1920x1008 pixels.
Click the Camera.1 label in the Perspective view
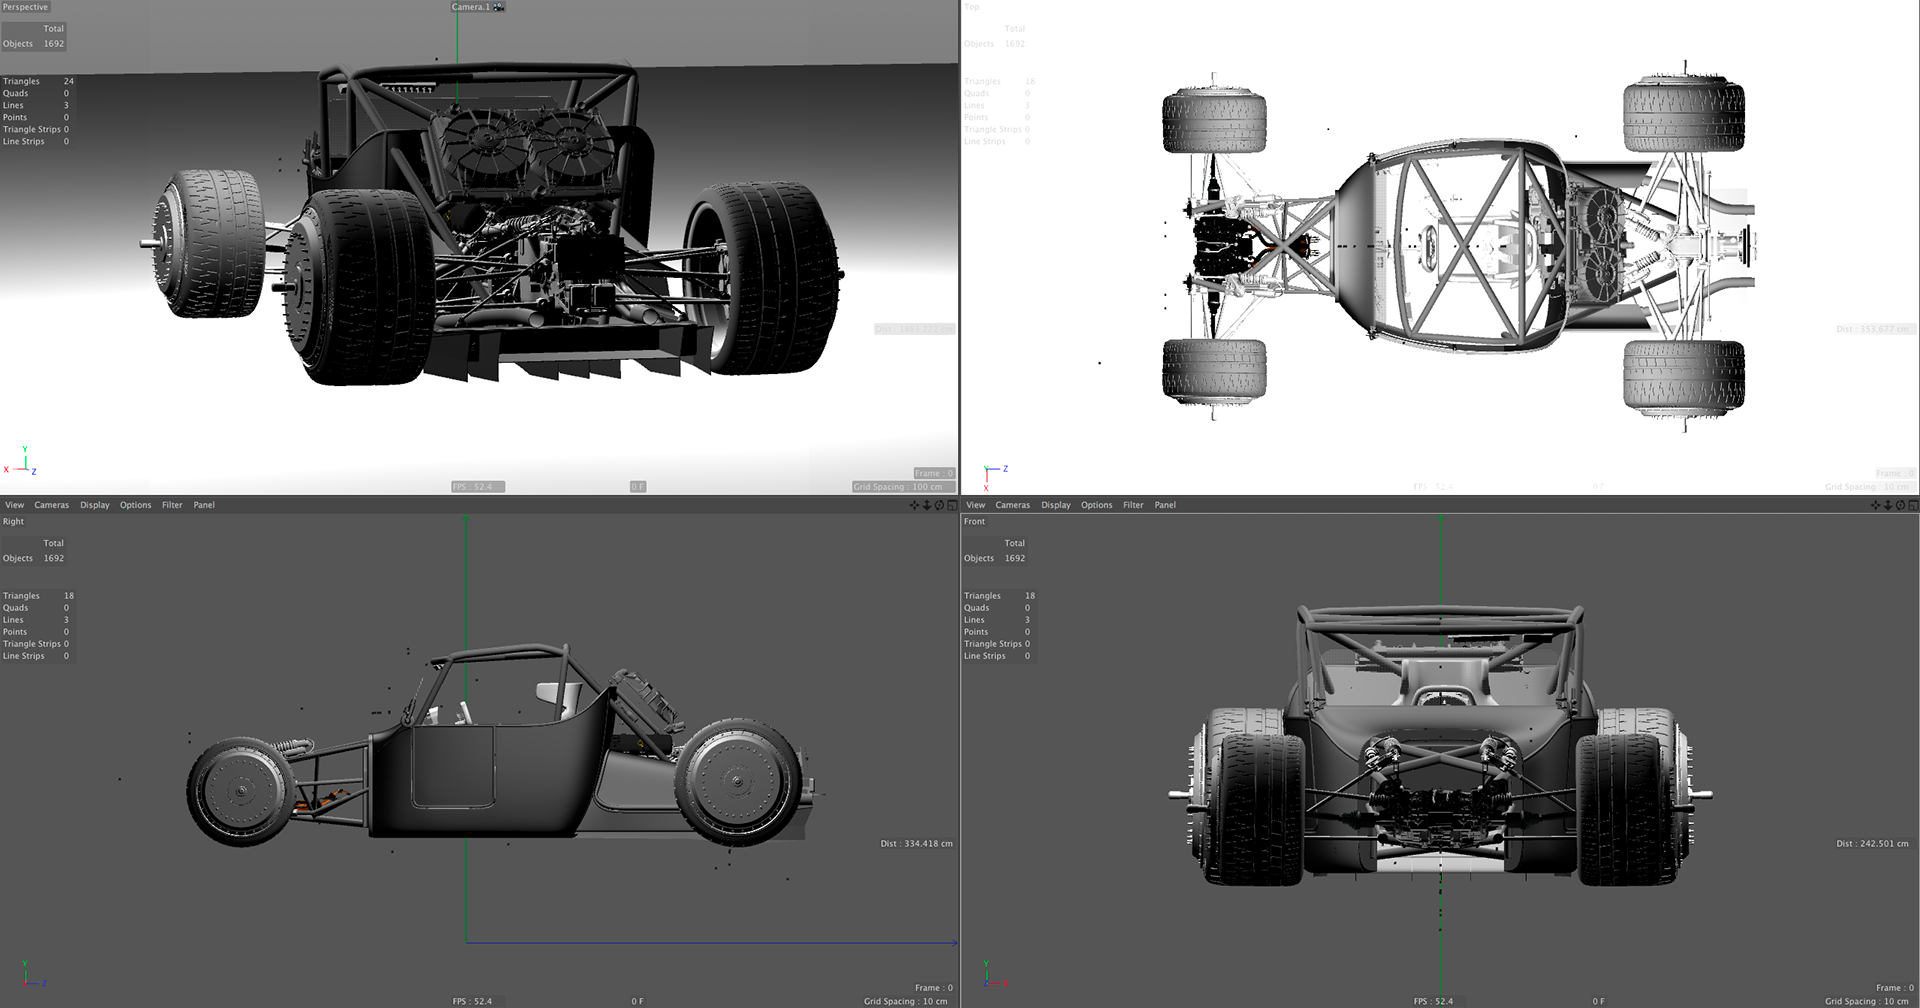(471, 7)
